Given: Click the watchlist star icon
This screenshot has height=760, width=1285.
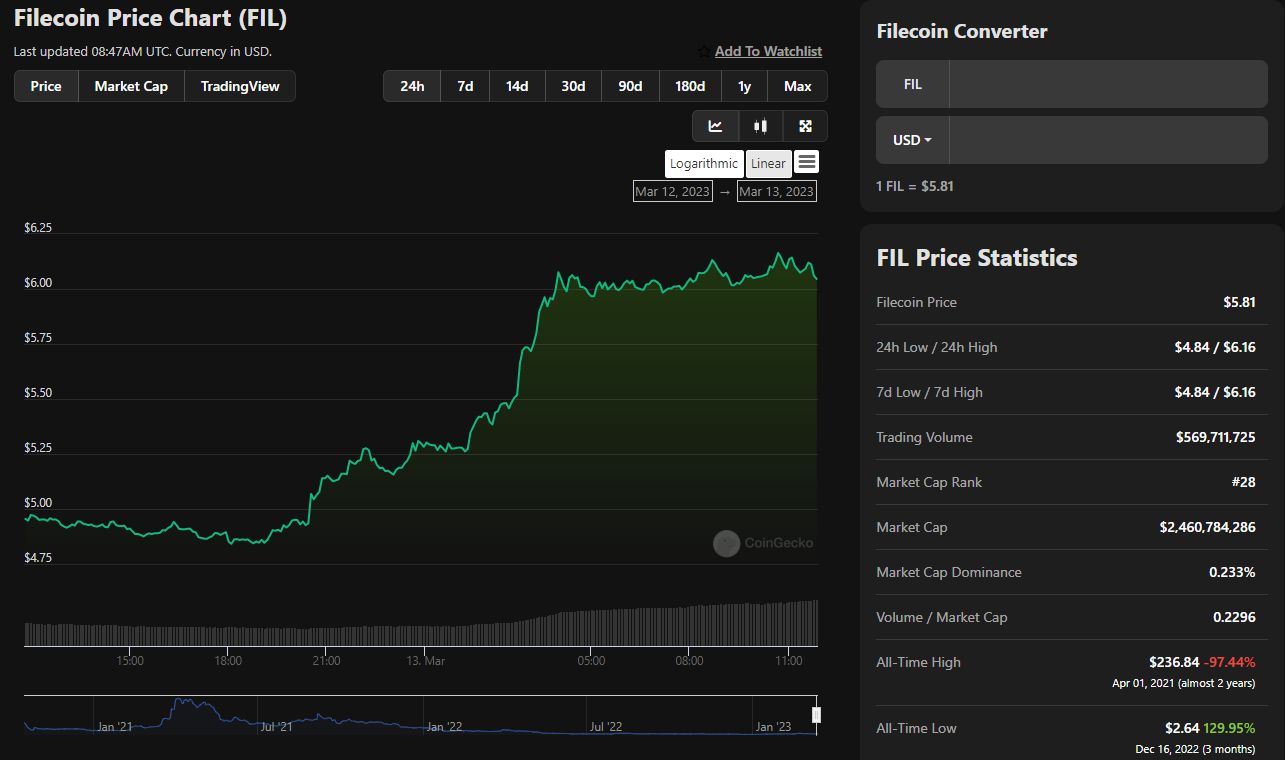Looking at the screenshot, I should (704, 51).
